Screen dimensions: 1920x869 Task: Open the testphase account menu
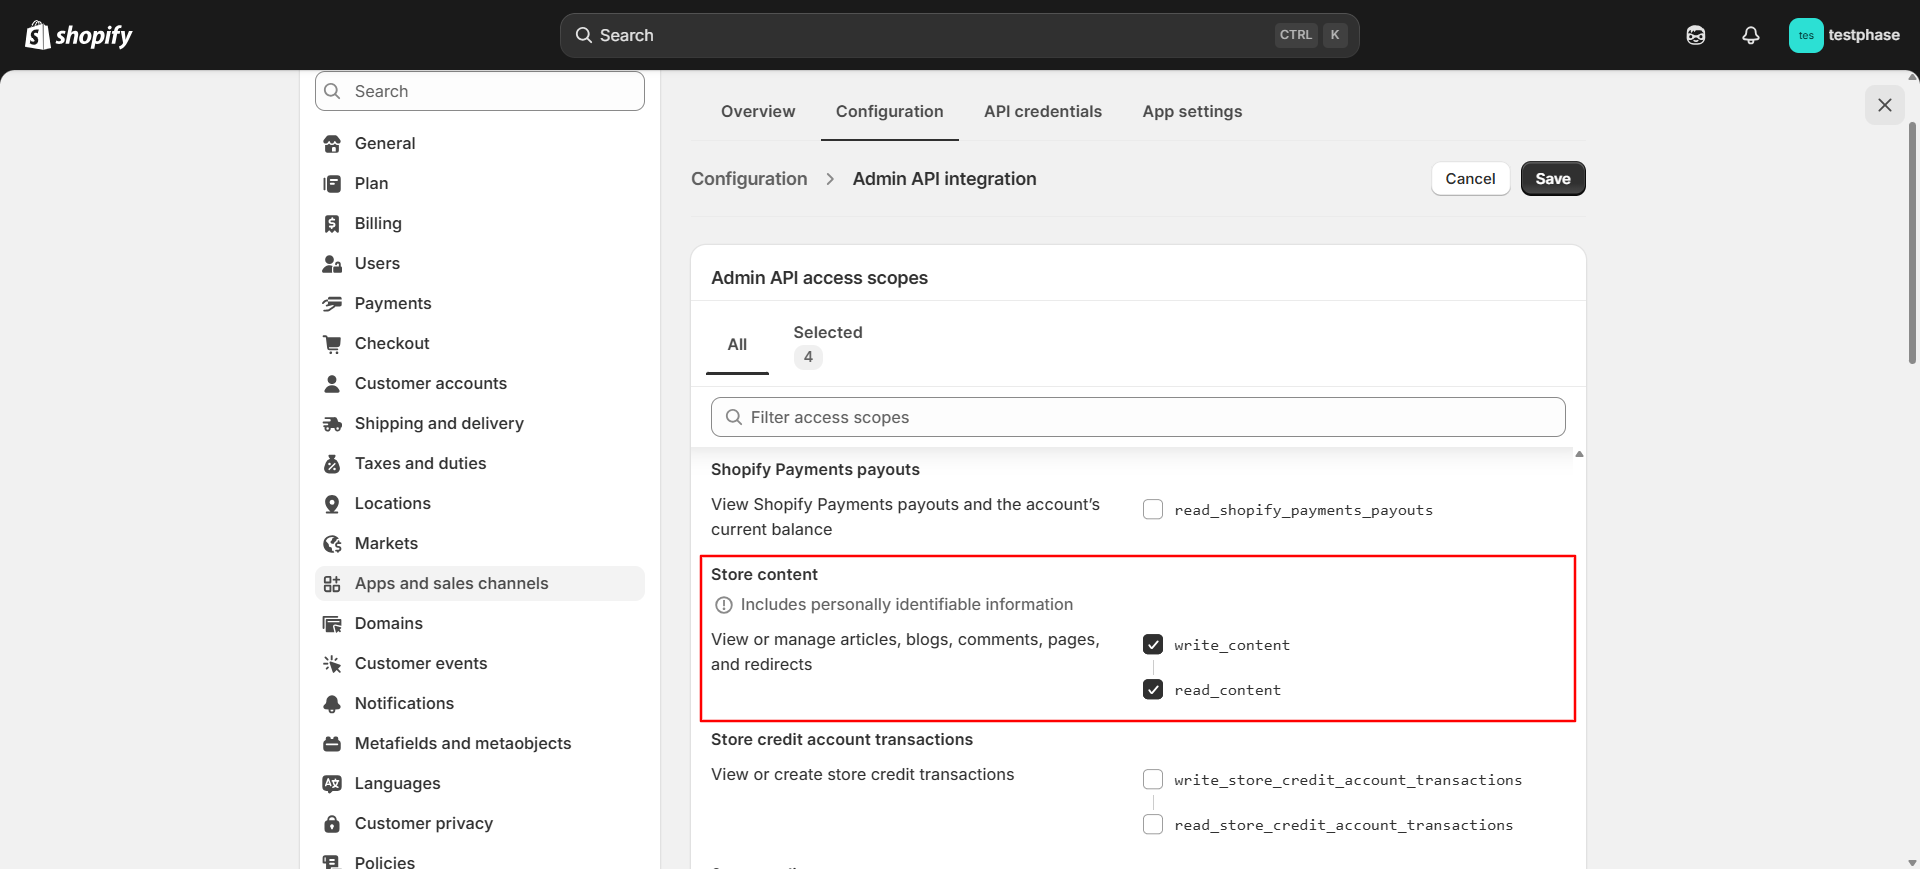click(1844, 35)
